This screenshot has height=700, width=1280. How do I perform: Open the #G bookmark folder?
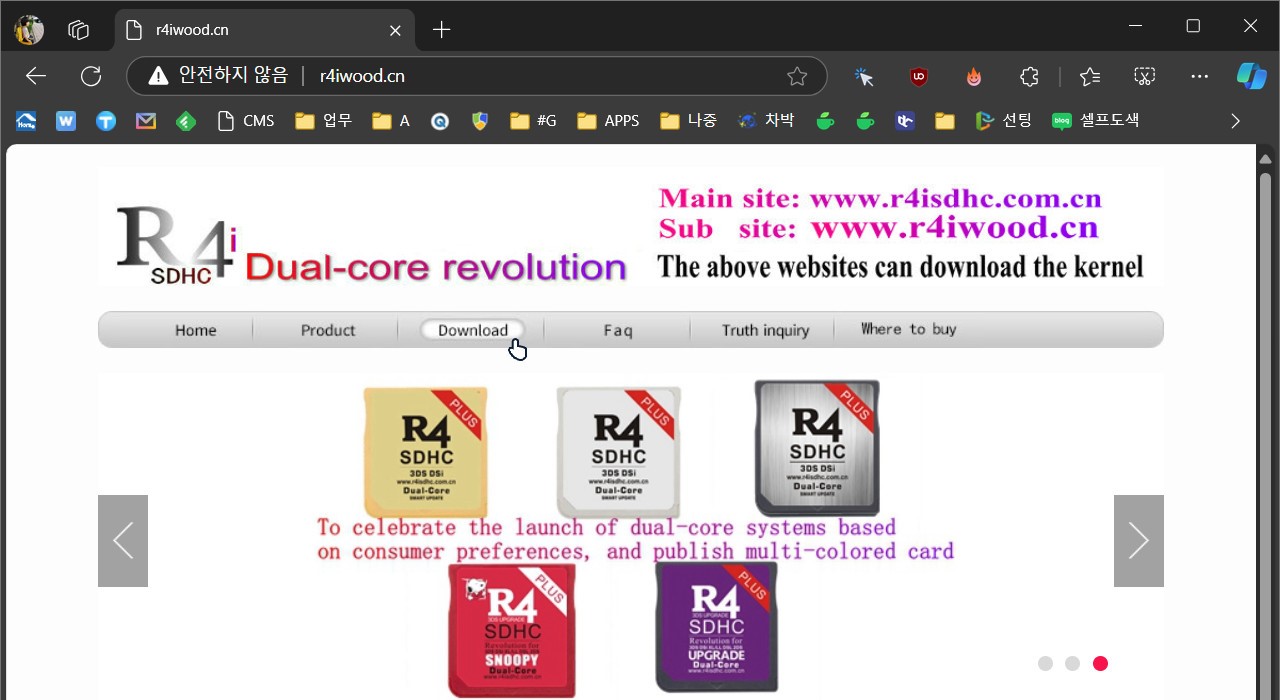click(533, 121)
